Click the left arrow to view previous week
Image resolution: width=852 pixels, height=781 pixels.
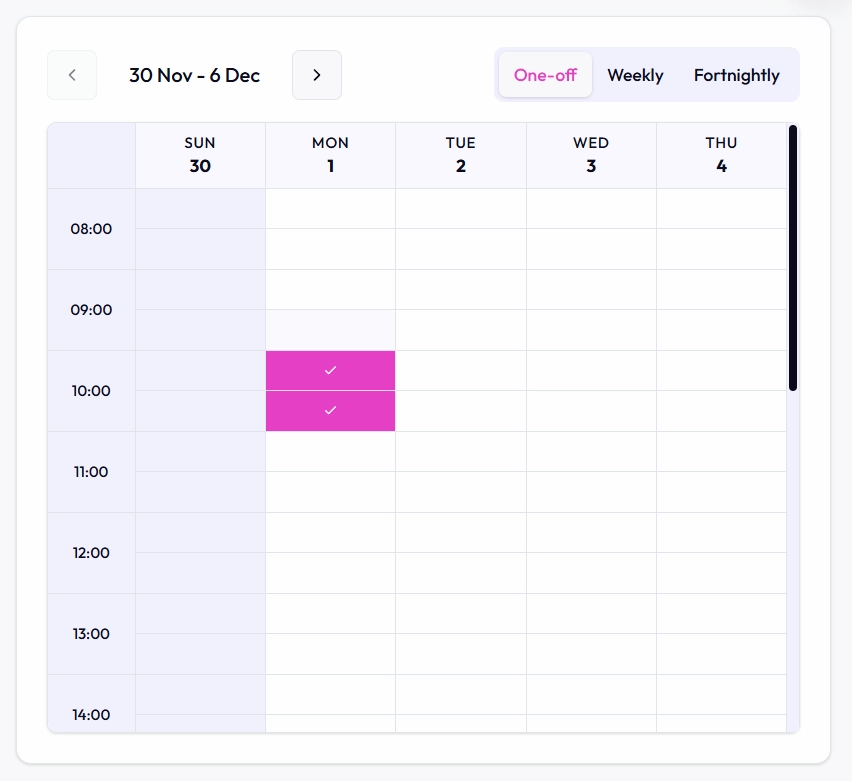click(x=71, y=75)
